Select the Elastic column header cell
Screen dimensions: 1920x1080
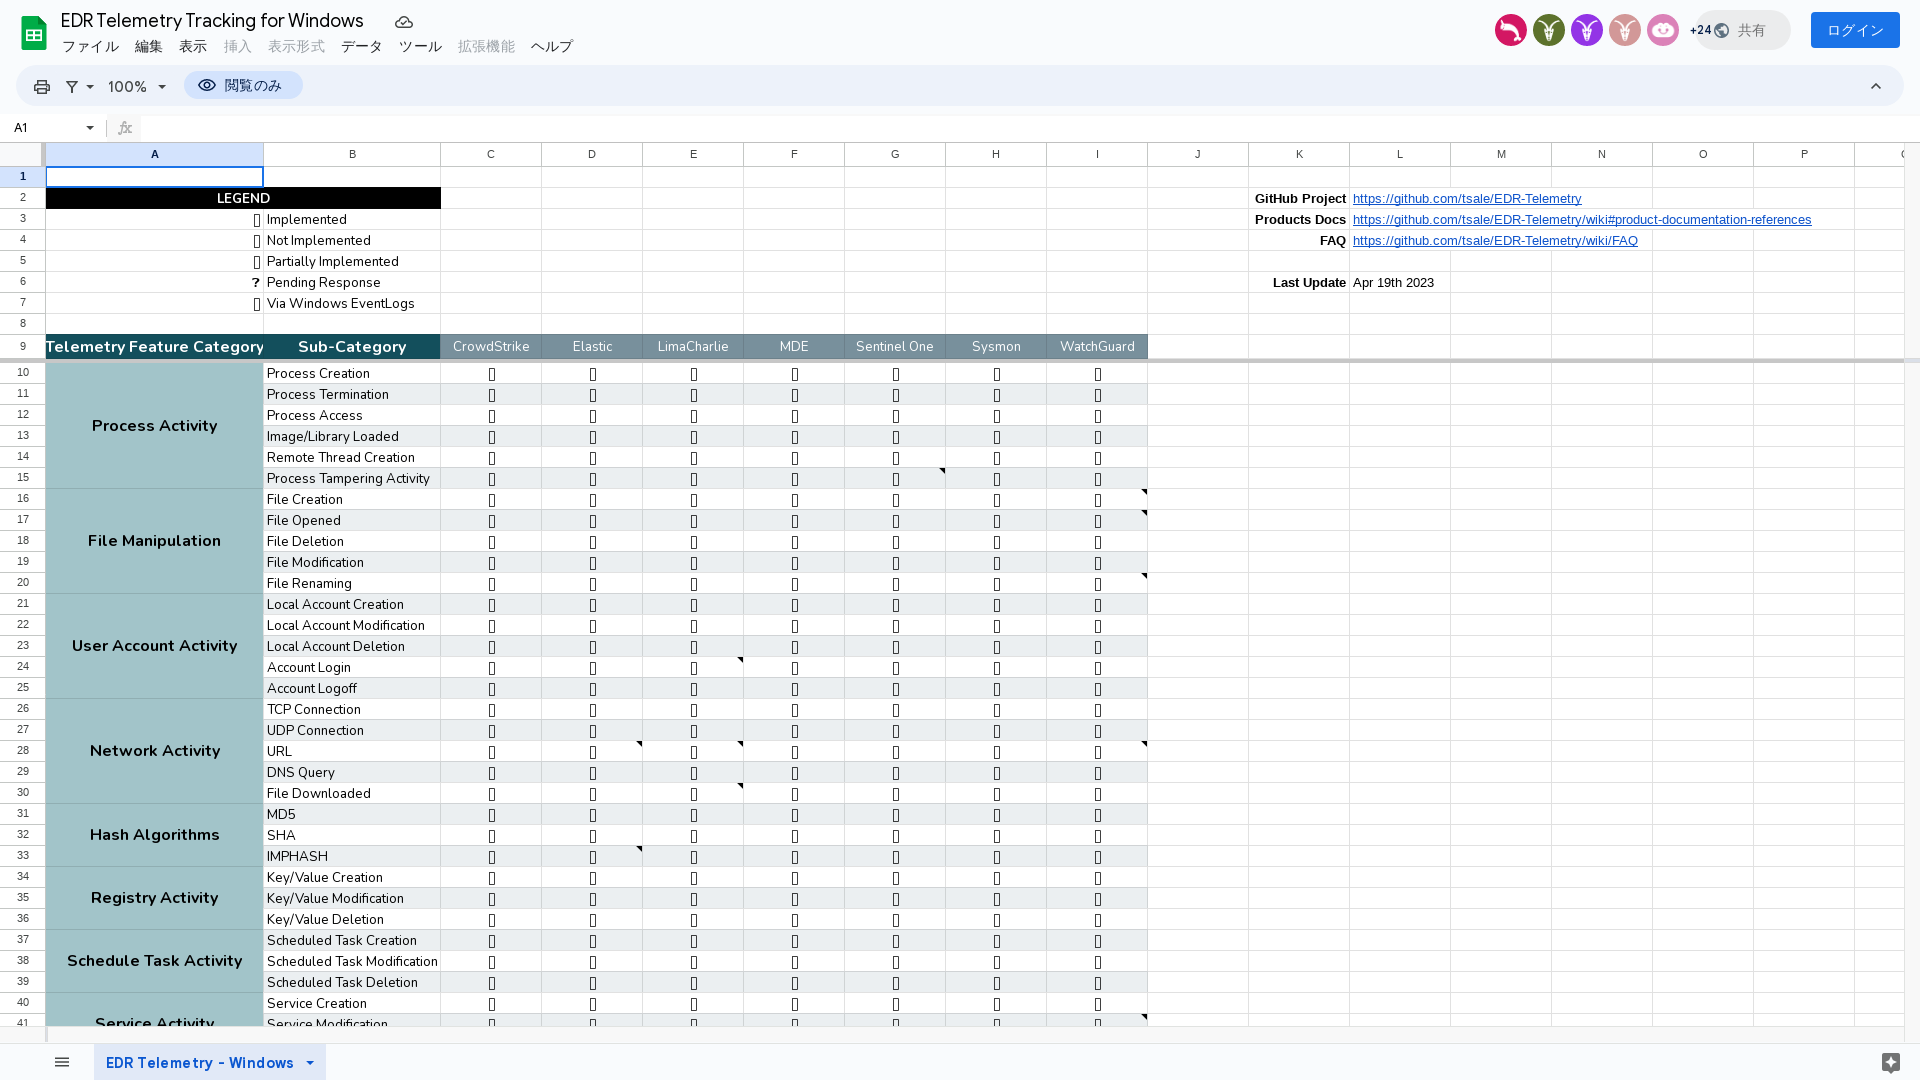(592, 347)
